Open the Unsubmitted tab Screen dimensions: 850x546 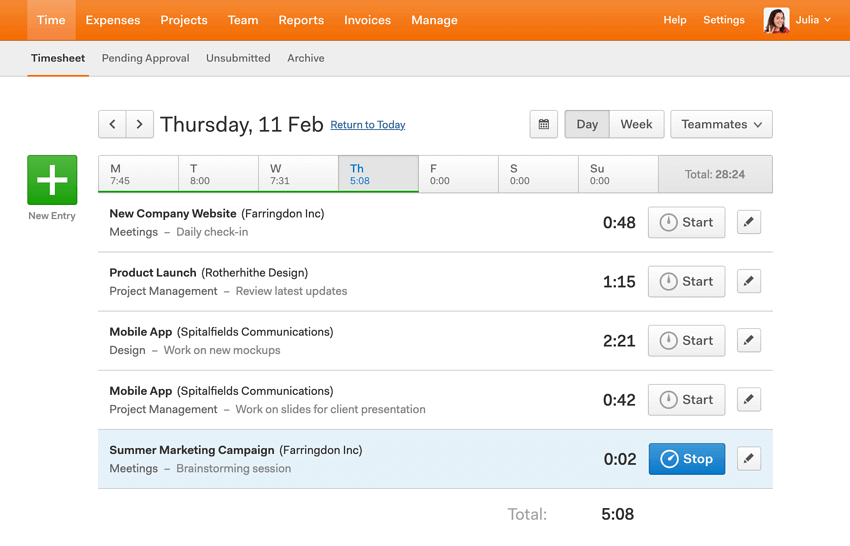[238, 58]
